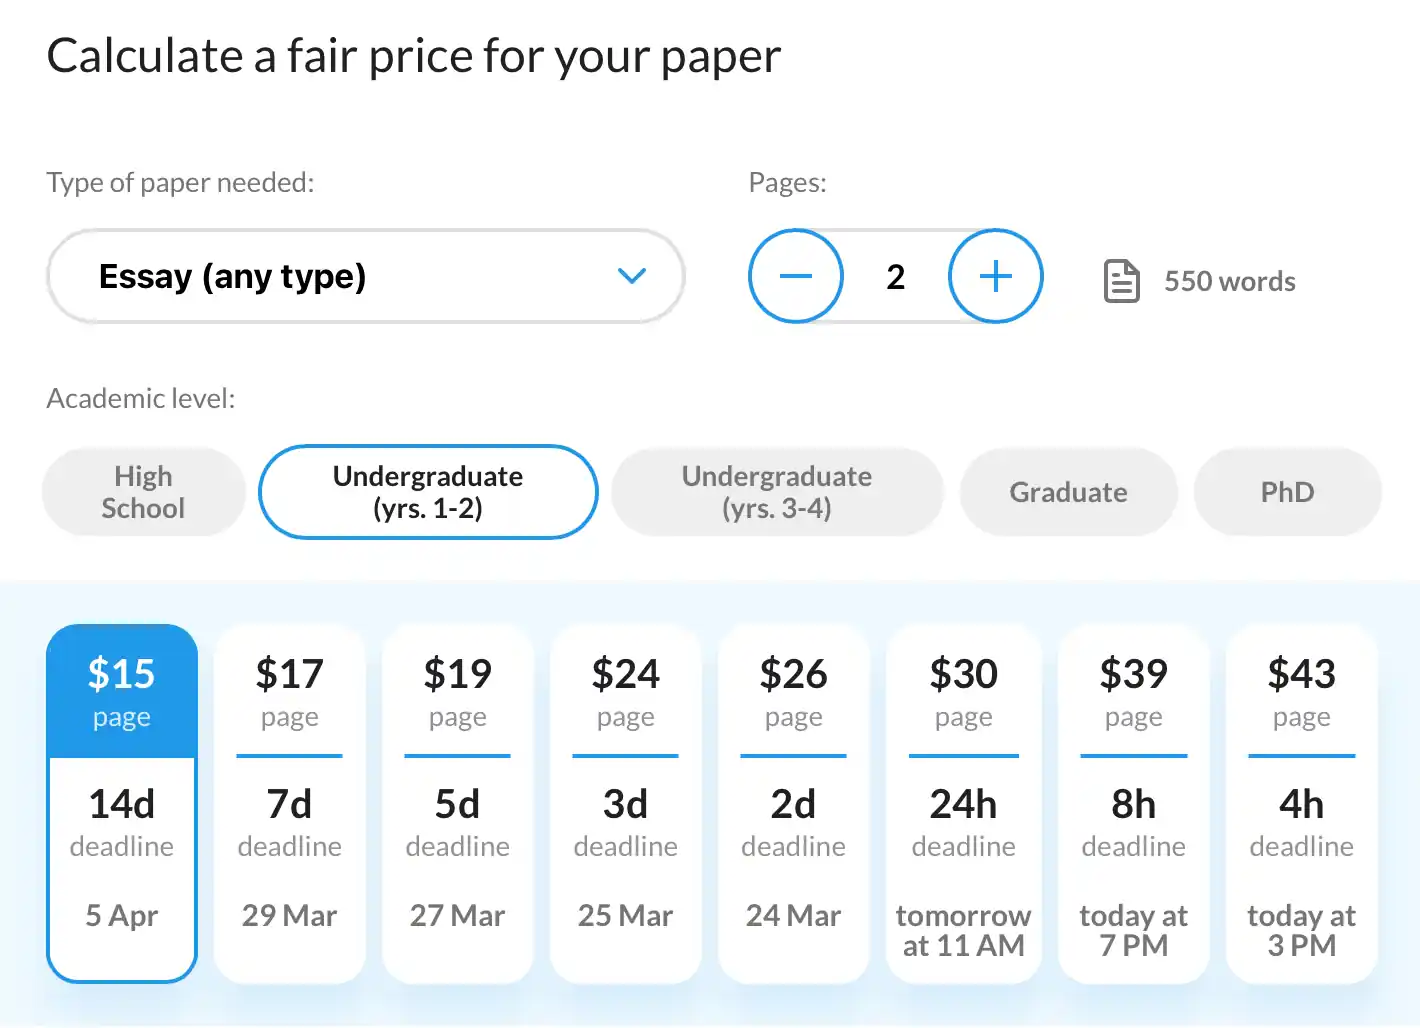Click the pages number field showing 2
The height and width of the screenshot is (1028, 1420).
tap(896, 276)
